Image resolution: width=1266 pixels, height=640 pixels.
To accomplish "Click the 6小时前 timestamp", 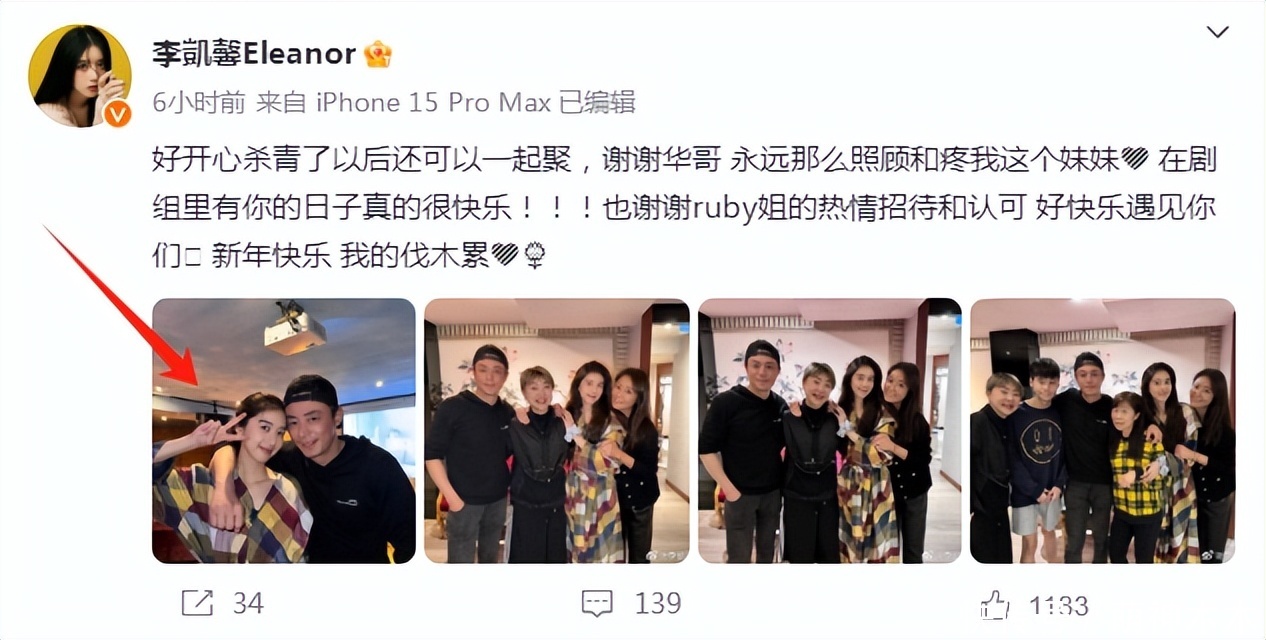I will tap(199, 103).
